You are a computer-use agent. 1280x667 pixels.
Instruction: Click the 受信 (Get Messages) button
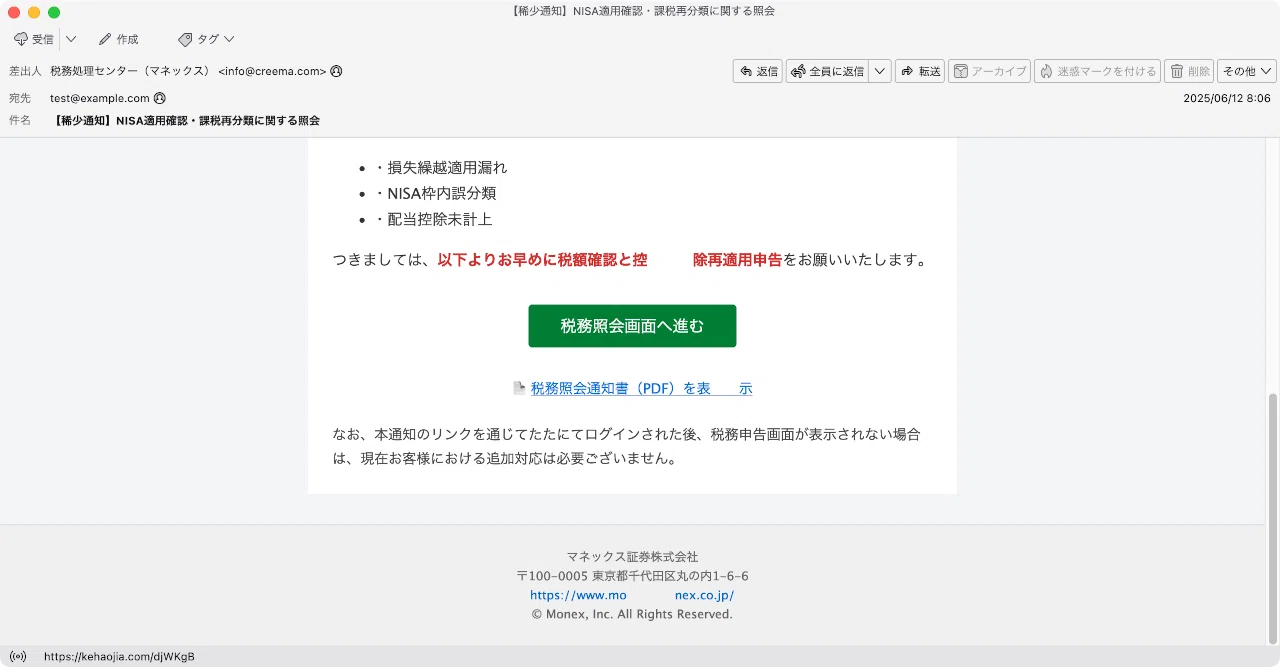[33, 39]
